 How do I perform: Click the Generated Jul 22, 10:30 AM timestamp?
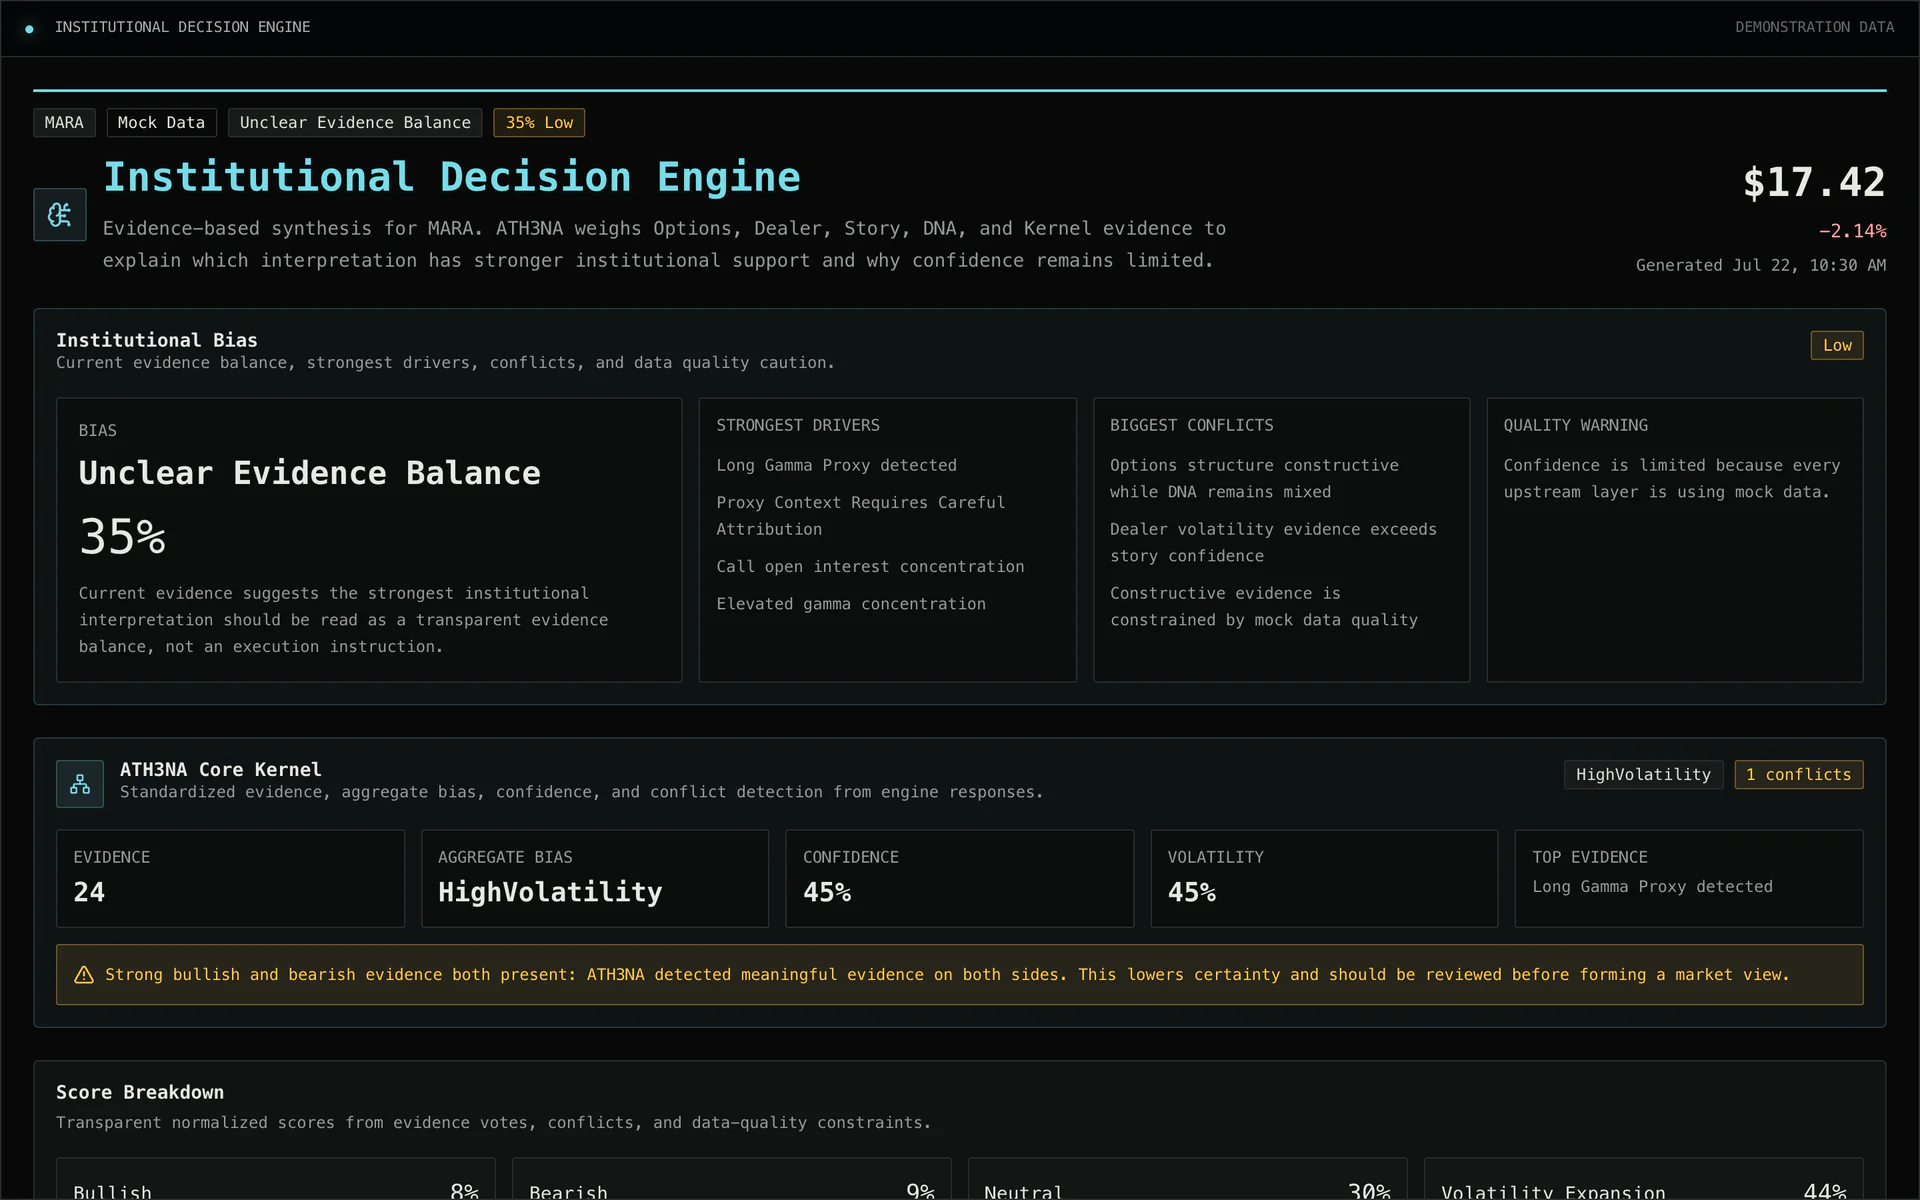click(1761, 265)
